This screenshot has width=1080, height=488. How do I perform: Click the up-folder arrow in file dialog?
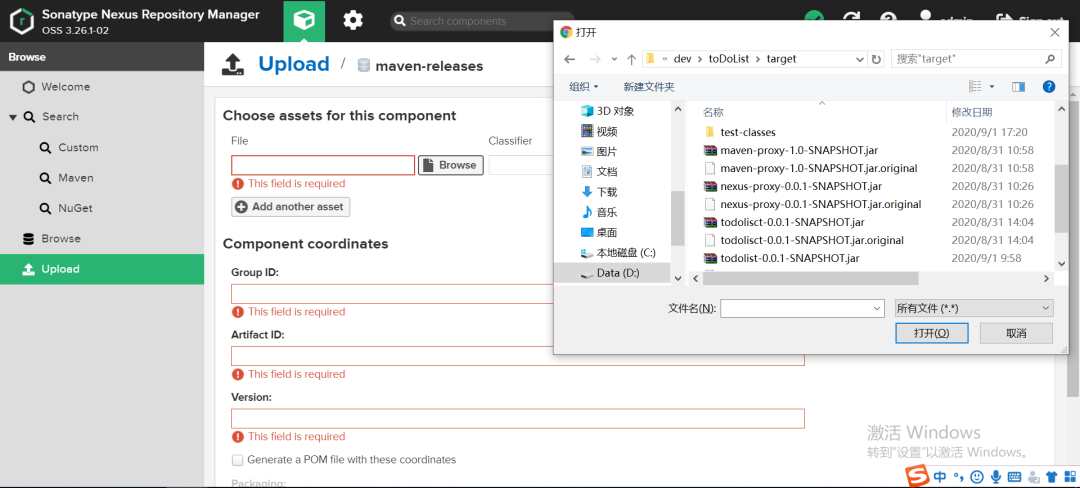[x=631, y=59]
